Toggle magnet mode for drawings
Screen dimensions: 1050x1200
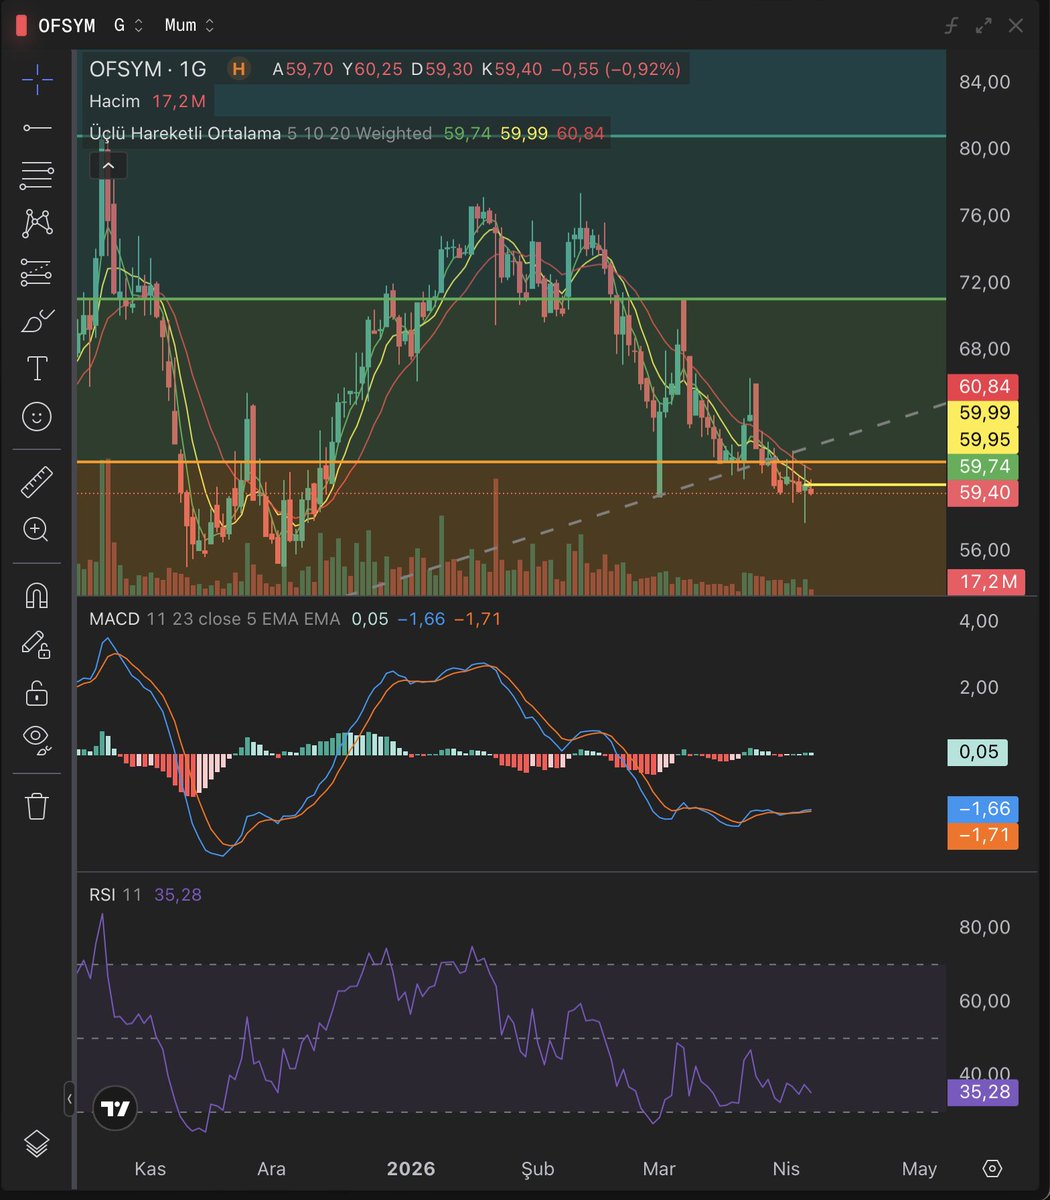point(37,595)
